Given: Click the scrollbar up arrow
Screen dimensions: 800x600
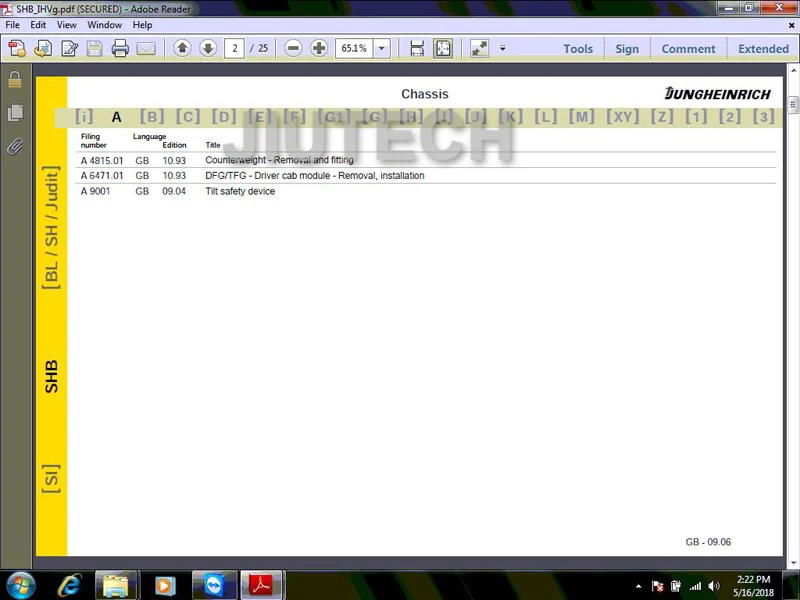Looking at the screenshot, I should [793, 70].
